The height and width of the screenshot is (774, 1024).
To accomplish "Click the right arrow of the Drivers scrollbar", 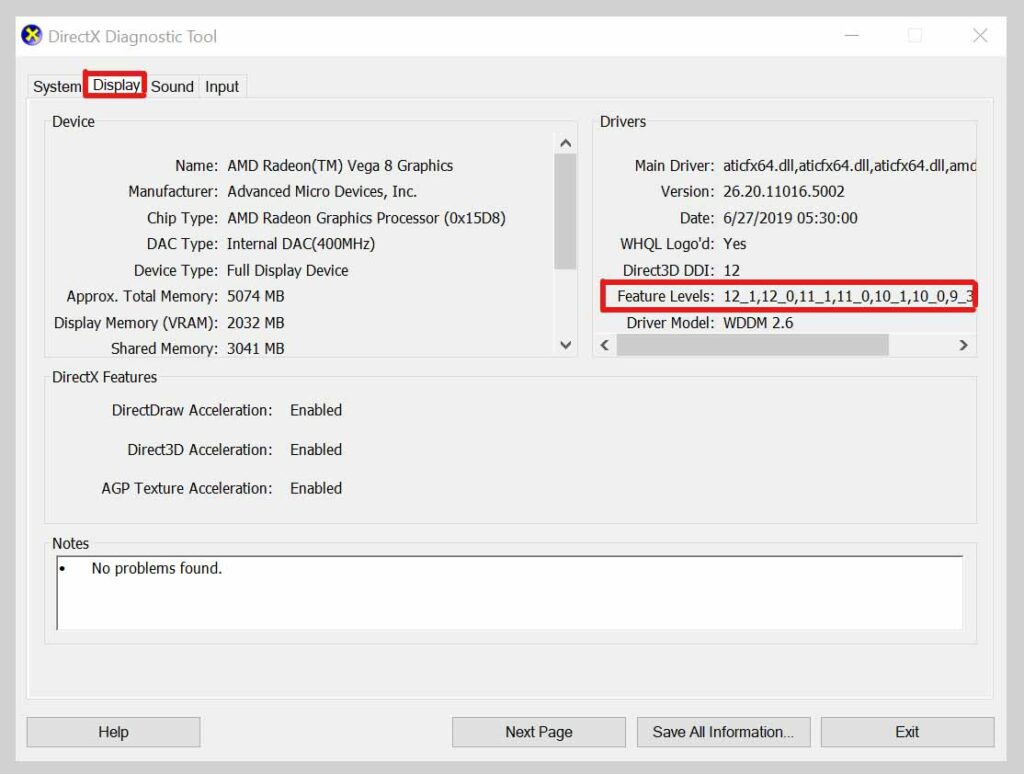I will (963, 344).
